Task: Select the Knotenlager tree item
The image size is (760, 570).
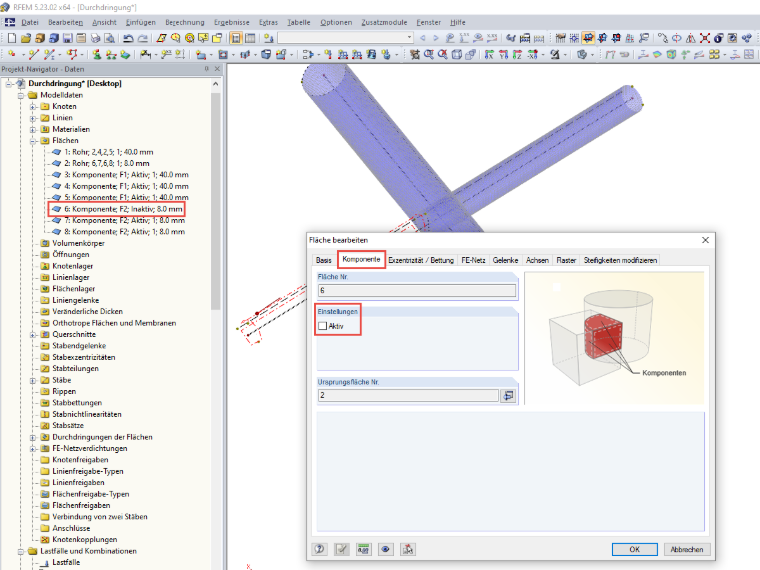Action: [73, 266]
